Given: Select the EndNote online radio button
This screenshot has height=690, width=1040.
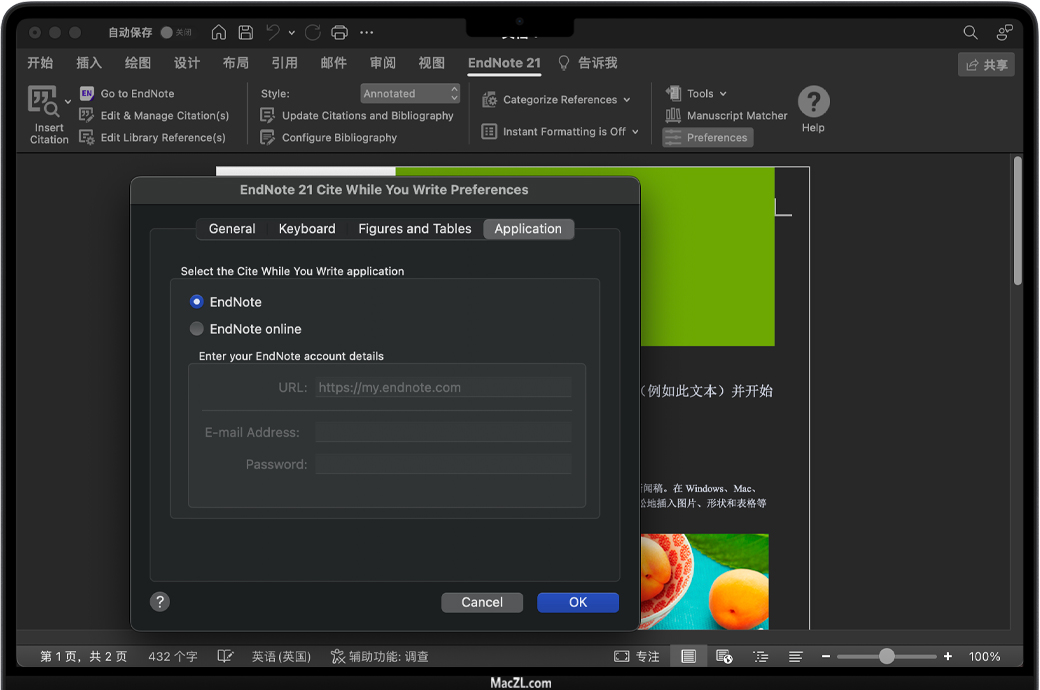Looking at the screenshot, I should 197,328.
